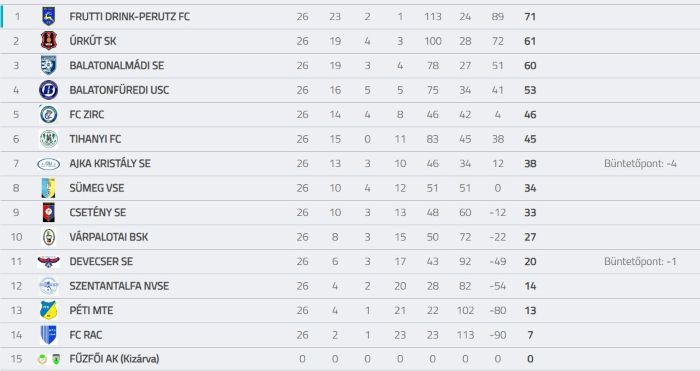This screenshot has height=371, width=700.
Task: Click the 71 points value of leader
Action: click(x=530, y=17)
